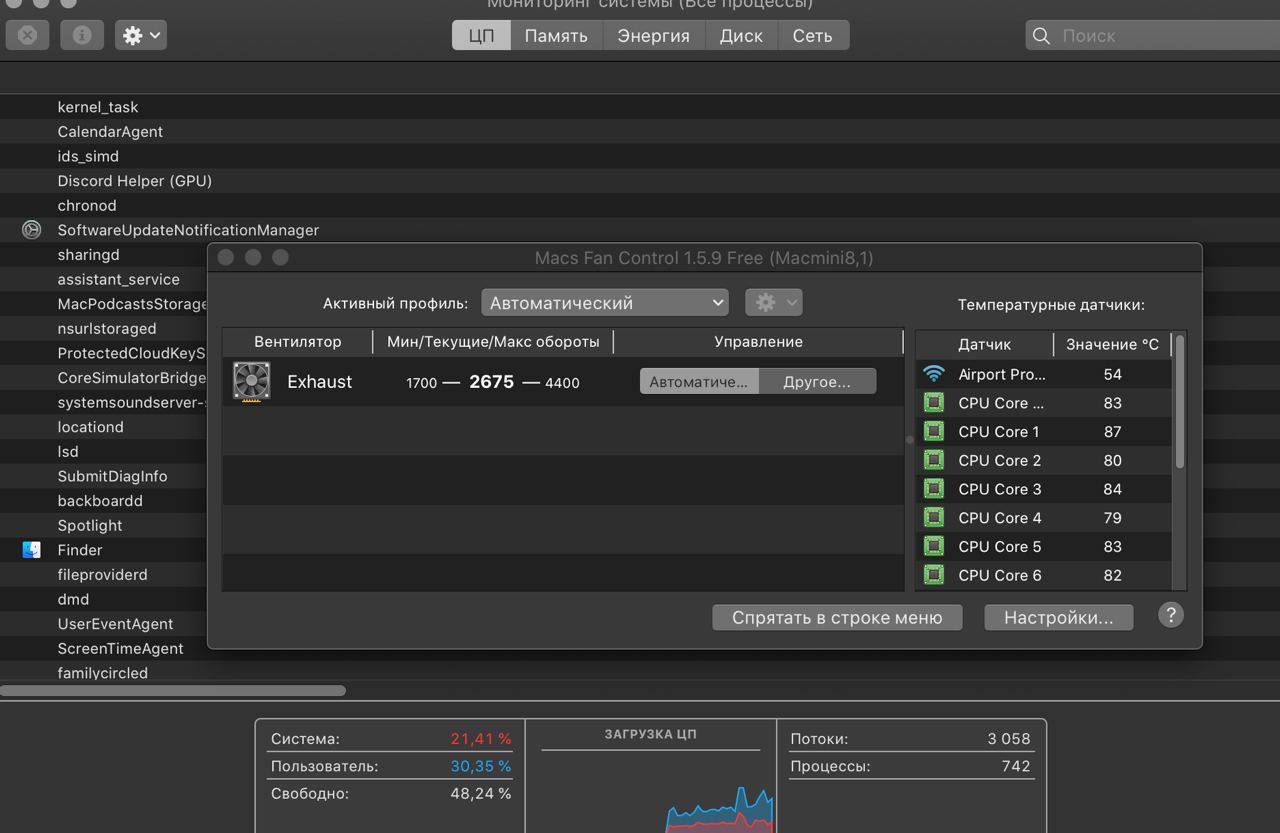Select the CalendarAgent process row

(640, 132)
